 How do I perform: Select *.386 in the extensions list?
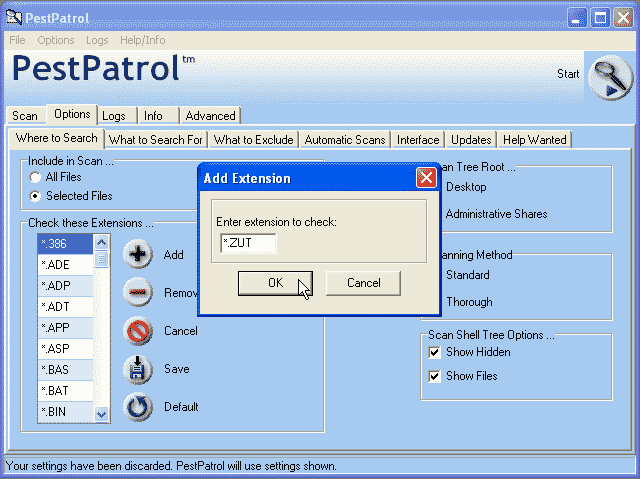point(65,244)
